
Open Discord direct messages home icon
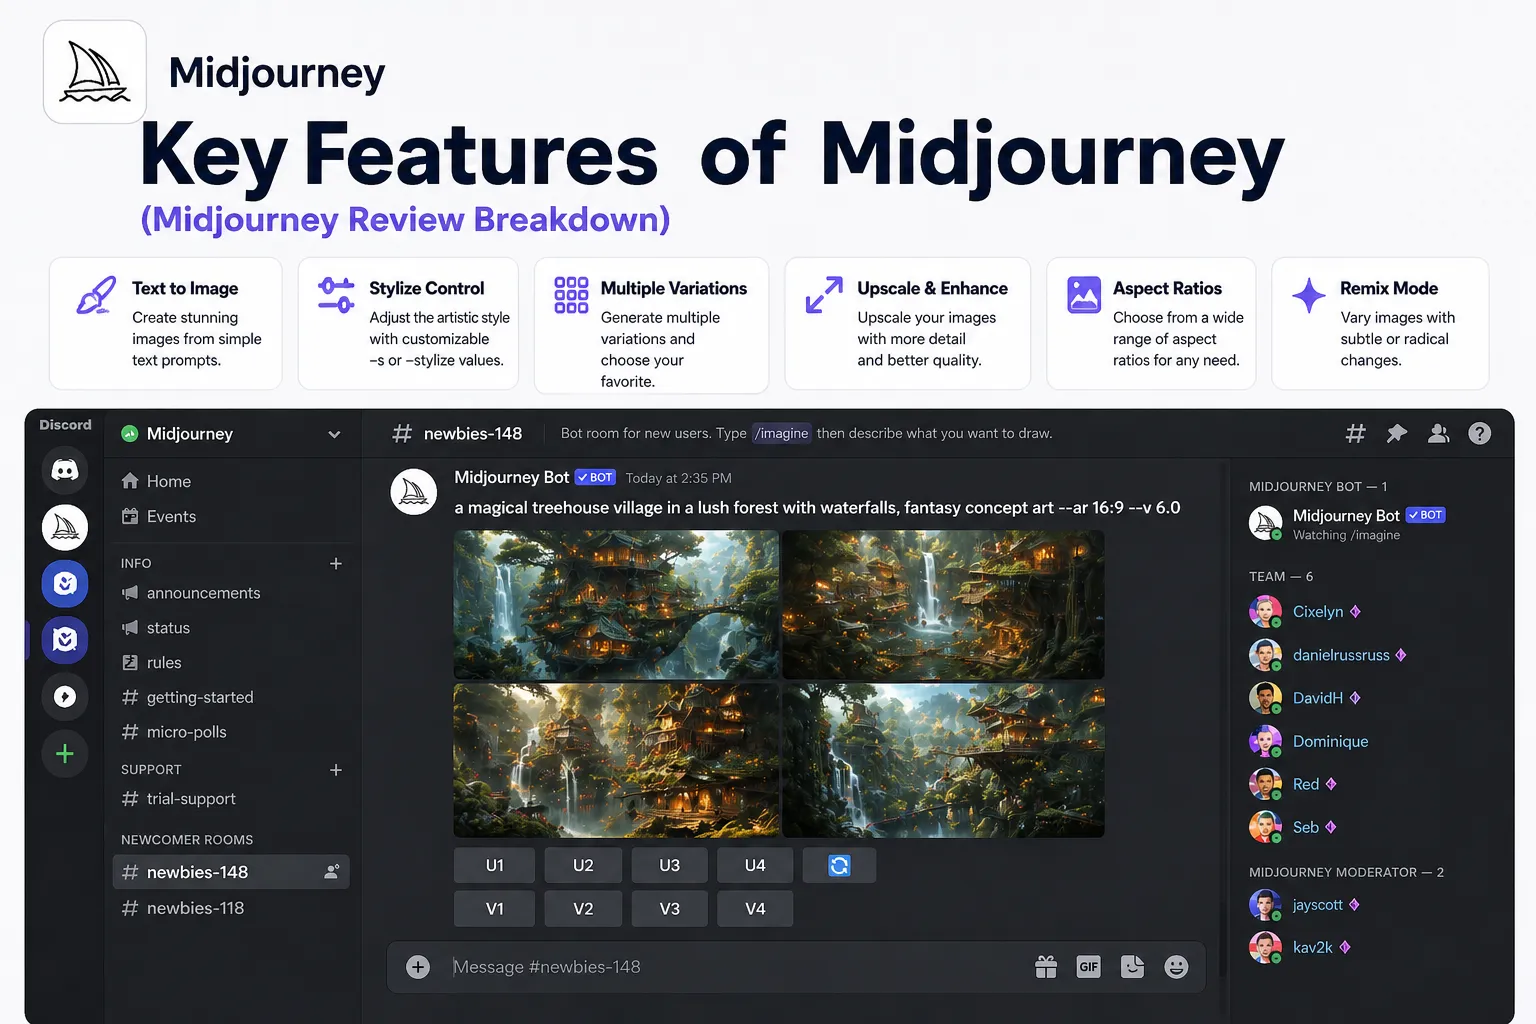pos(65,470)
